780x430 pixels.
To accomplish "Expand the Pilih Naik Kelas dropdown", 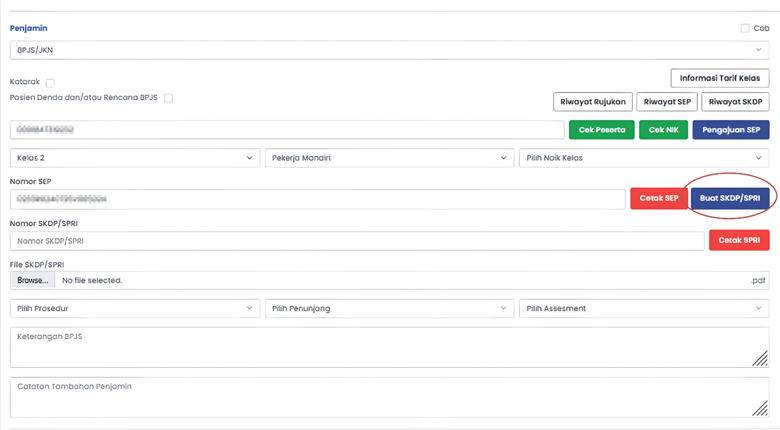I will 644,158.
